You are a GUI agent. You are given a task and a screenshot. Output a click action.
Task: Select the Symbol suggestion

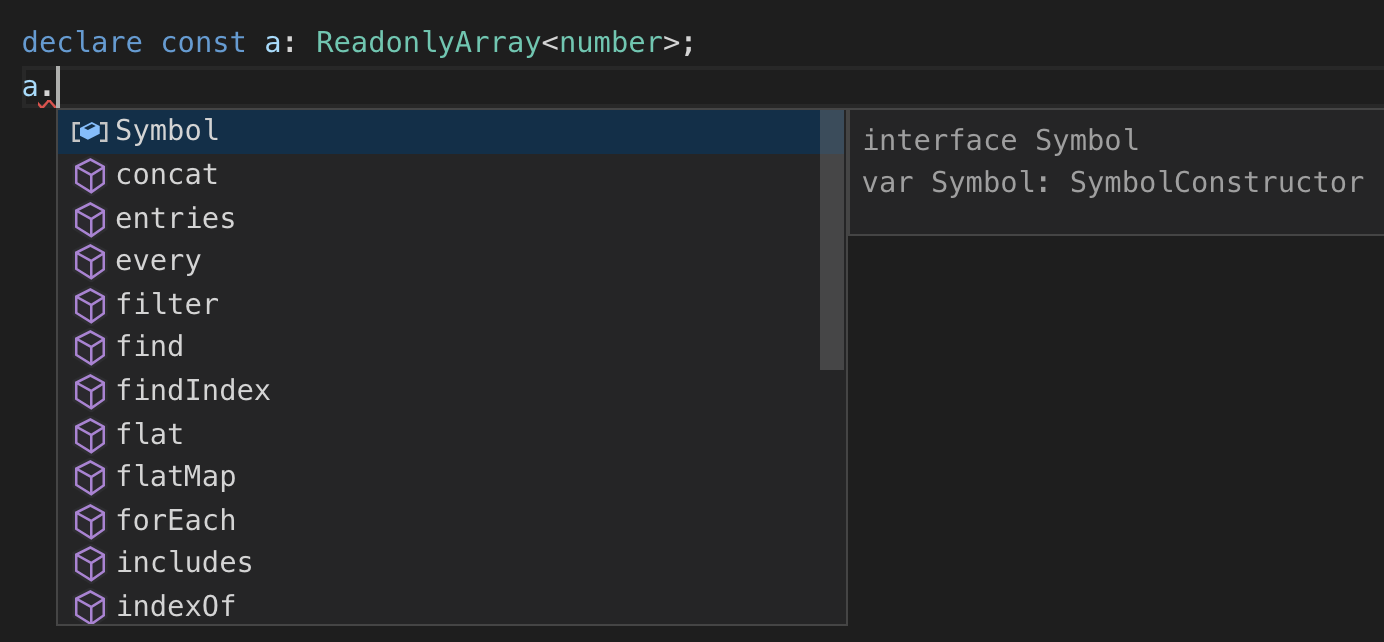pos(167,131)
